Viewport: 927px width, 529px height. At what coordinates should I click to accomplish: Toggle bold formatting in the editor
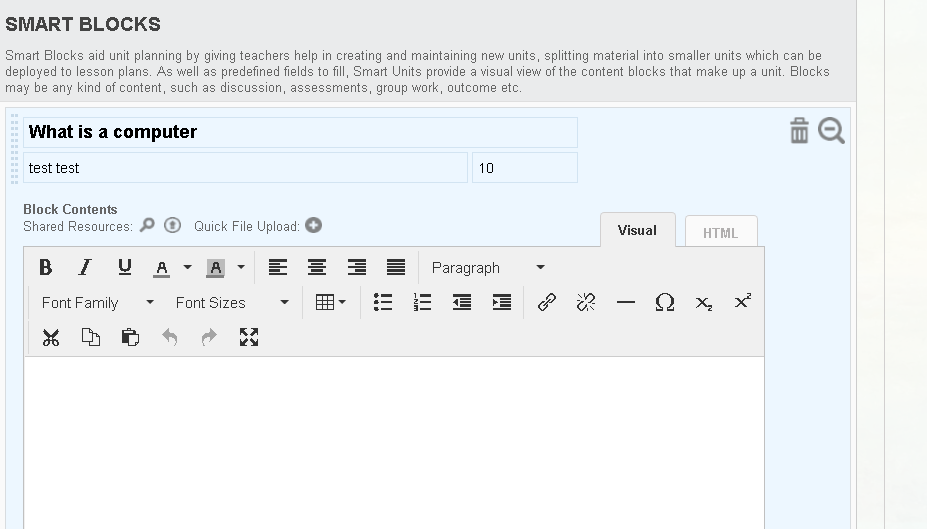[46, 268]
